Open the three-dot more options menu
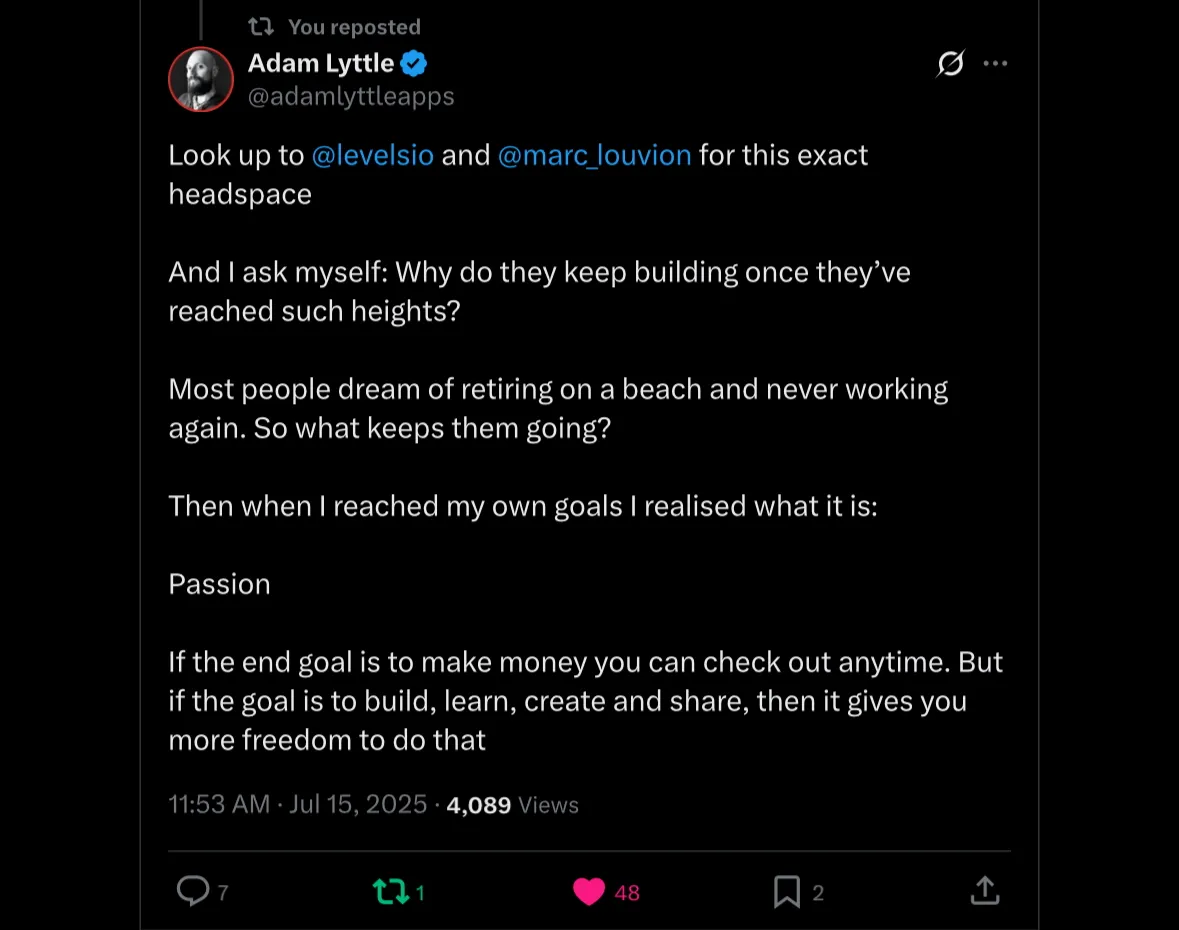This screenshot has width=1179, height=930. [995, 63]
